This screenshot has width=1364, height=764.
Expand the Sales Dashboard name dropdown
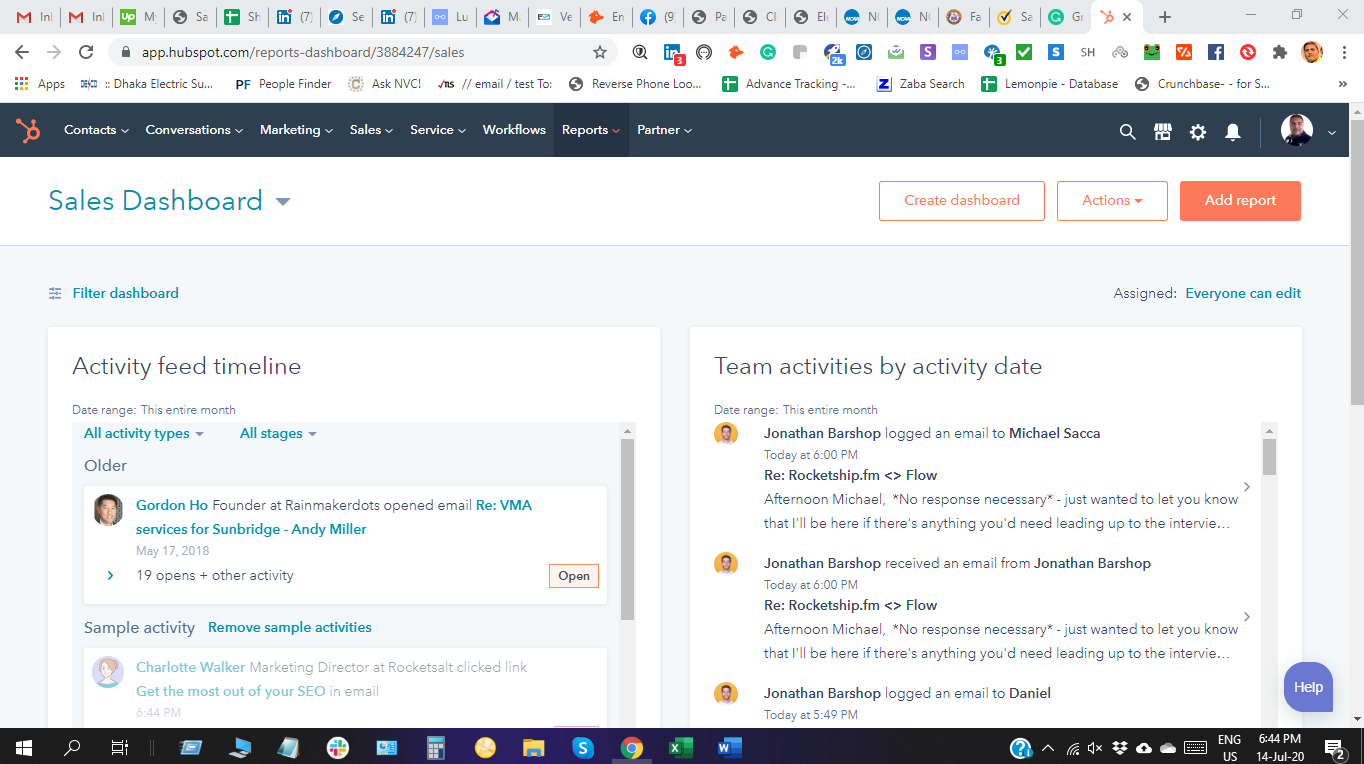[x=283, y=201]
